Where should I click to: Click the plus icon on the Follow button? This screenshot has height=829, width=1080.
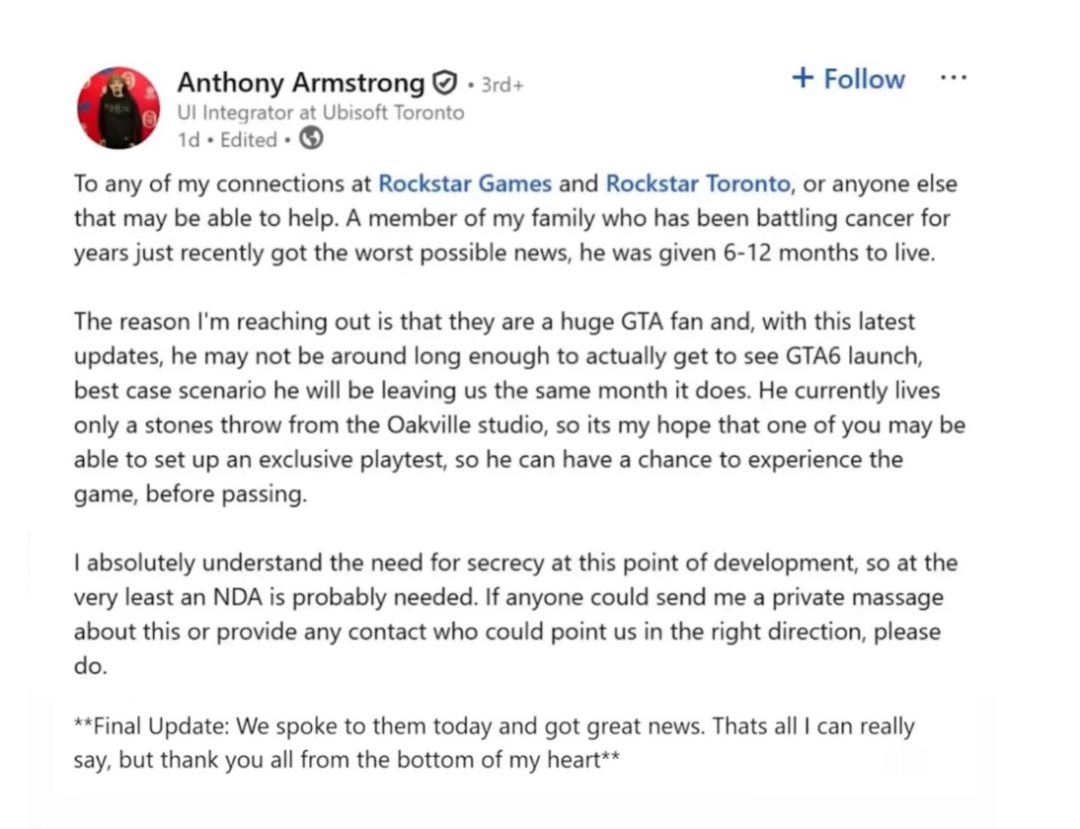tap(803, 77)
